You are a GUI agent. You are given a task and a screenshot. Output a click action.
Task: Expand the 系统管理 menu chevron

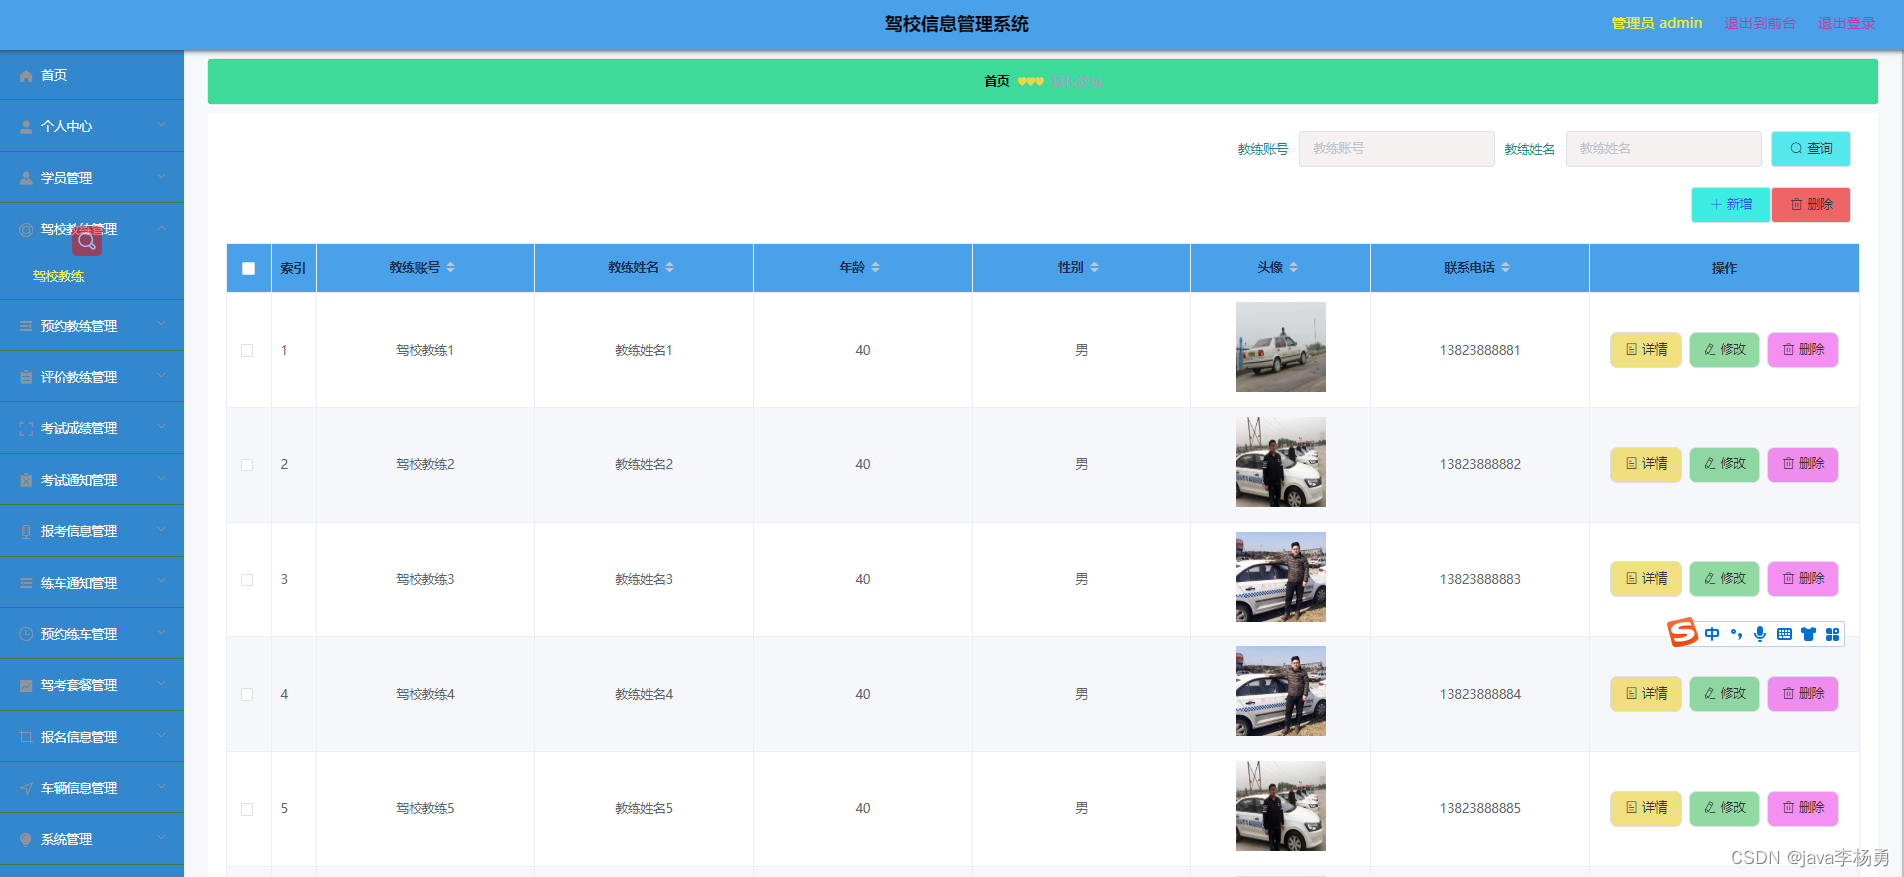[x=161, y=839]
